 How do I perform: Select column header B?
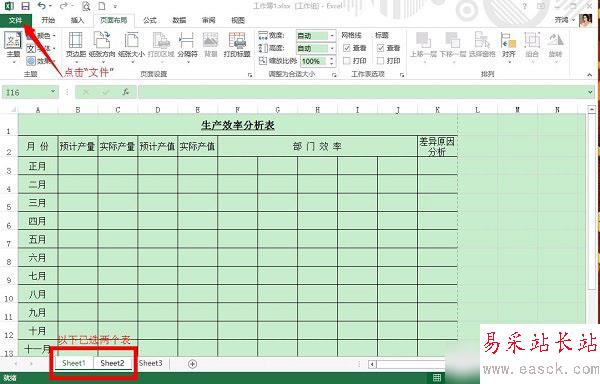tap(78, 110)
